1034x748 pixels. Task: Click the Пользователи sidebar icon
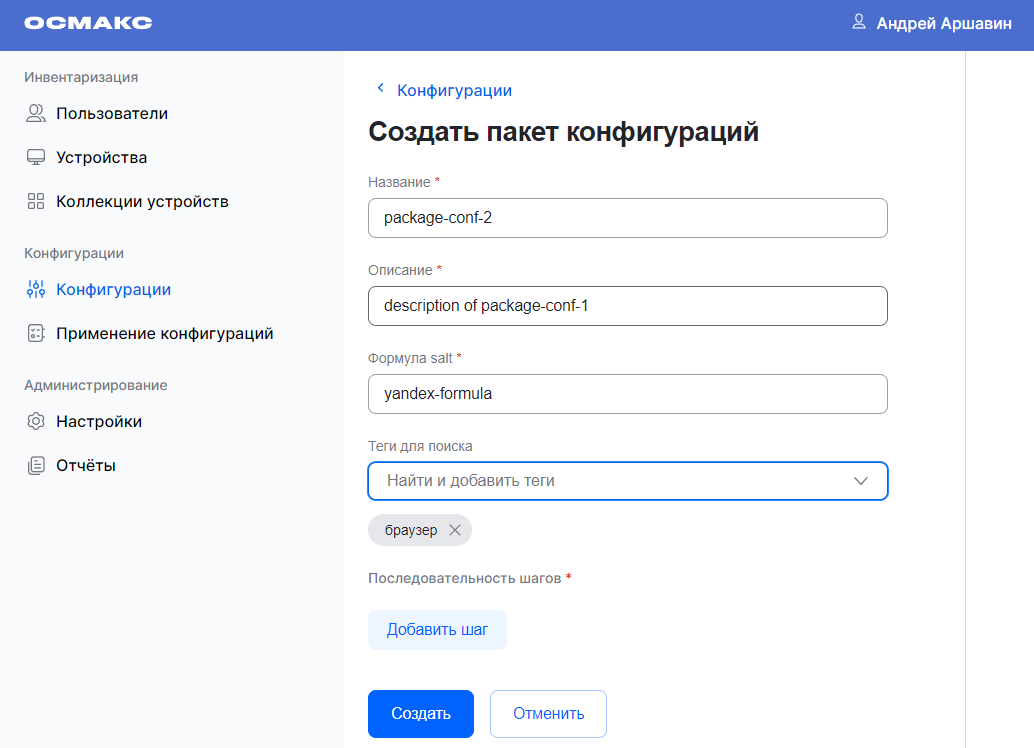36,113
